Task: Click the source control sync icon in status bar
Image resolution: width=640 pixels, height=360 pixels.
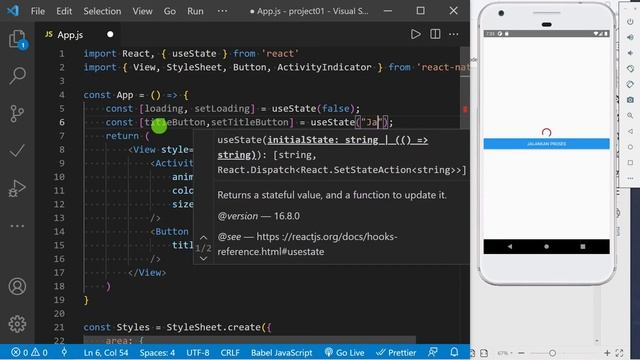Action: [64, 352]
